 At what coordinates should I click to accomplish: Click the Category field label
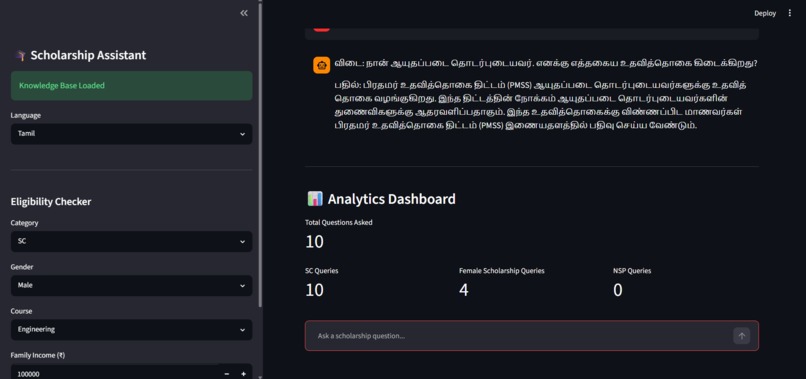(24, 223)
